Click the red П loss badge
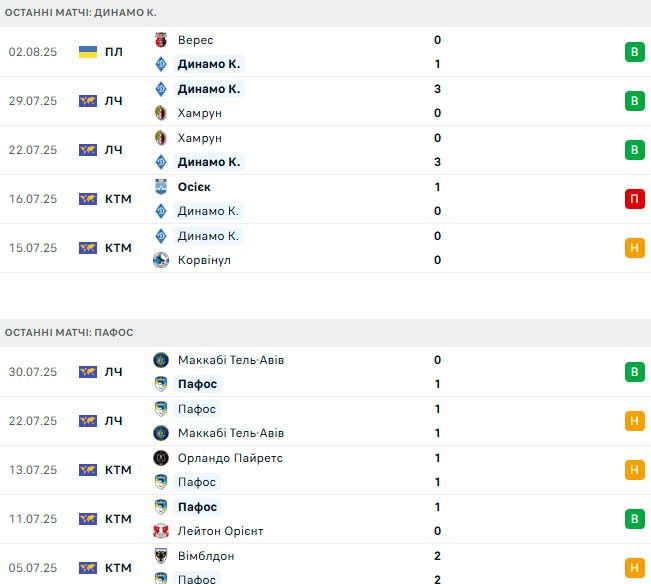The height and width of the screenshot is (584, 651). (x=634, y=199)
